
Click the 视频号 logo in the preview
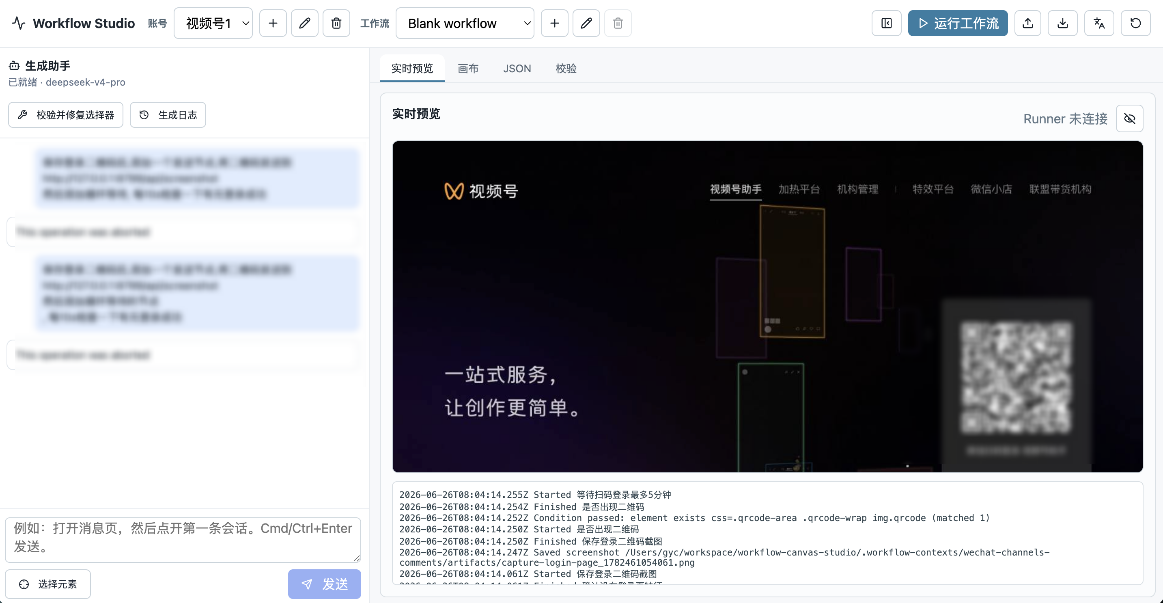pos(481,191)
